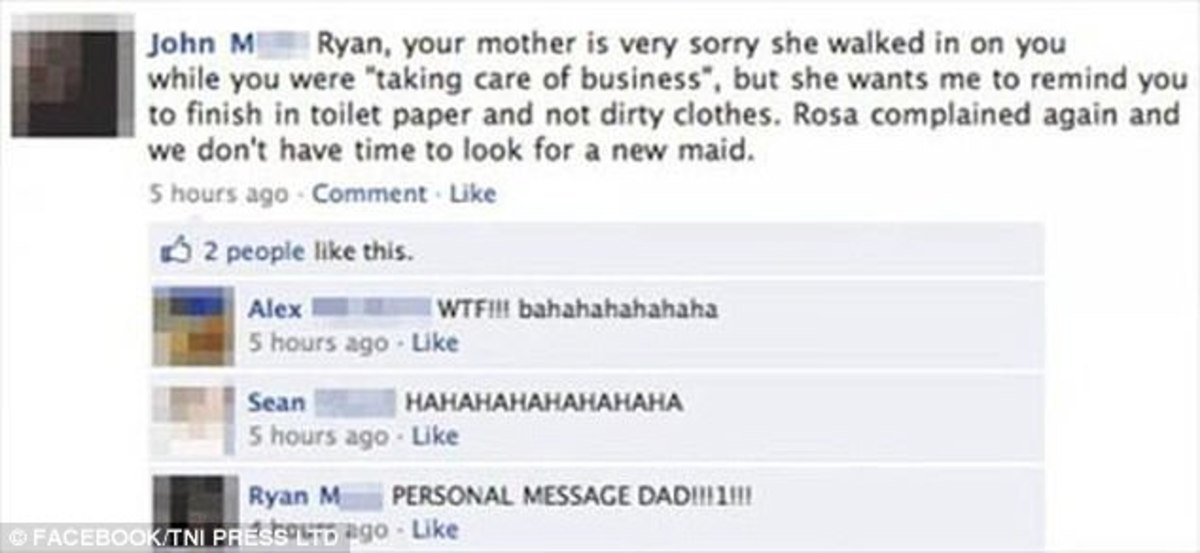This screenshot has width=1200, height=553.
Task: Click the Comment link under the post
Action: [x=370, y=194]
